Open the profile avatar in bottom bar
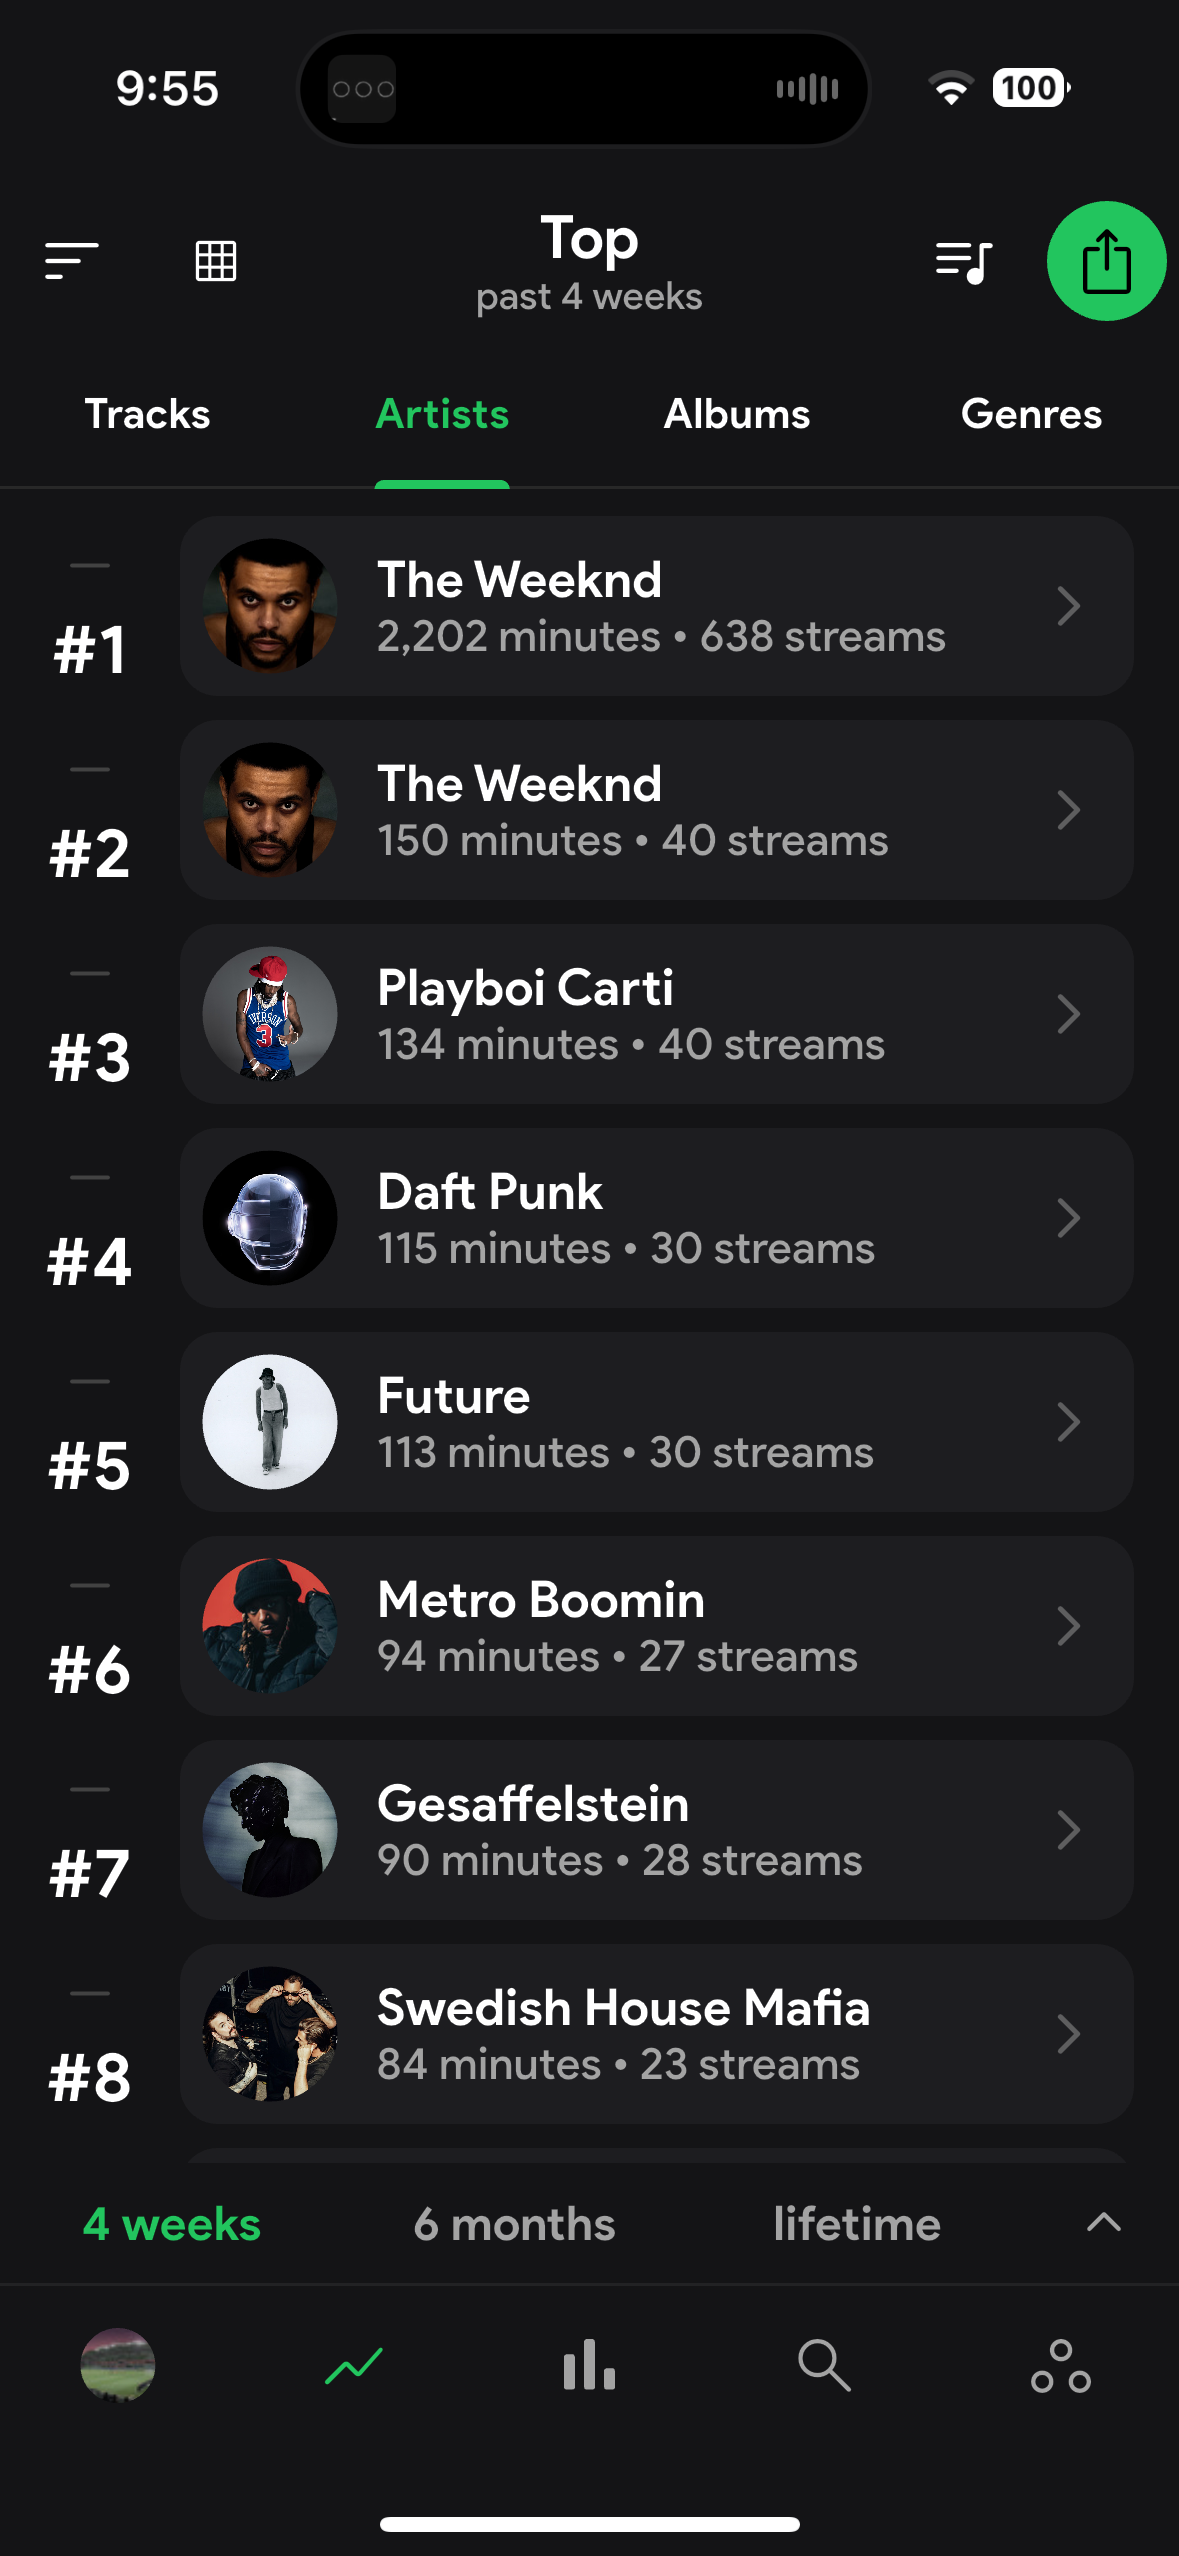The image size is (1179, 2556). point(118,2366)
